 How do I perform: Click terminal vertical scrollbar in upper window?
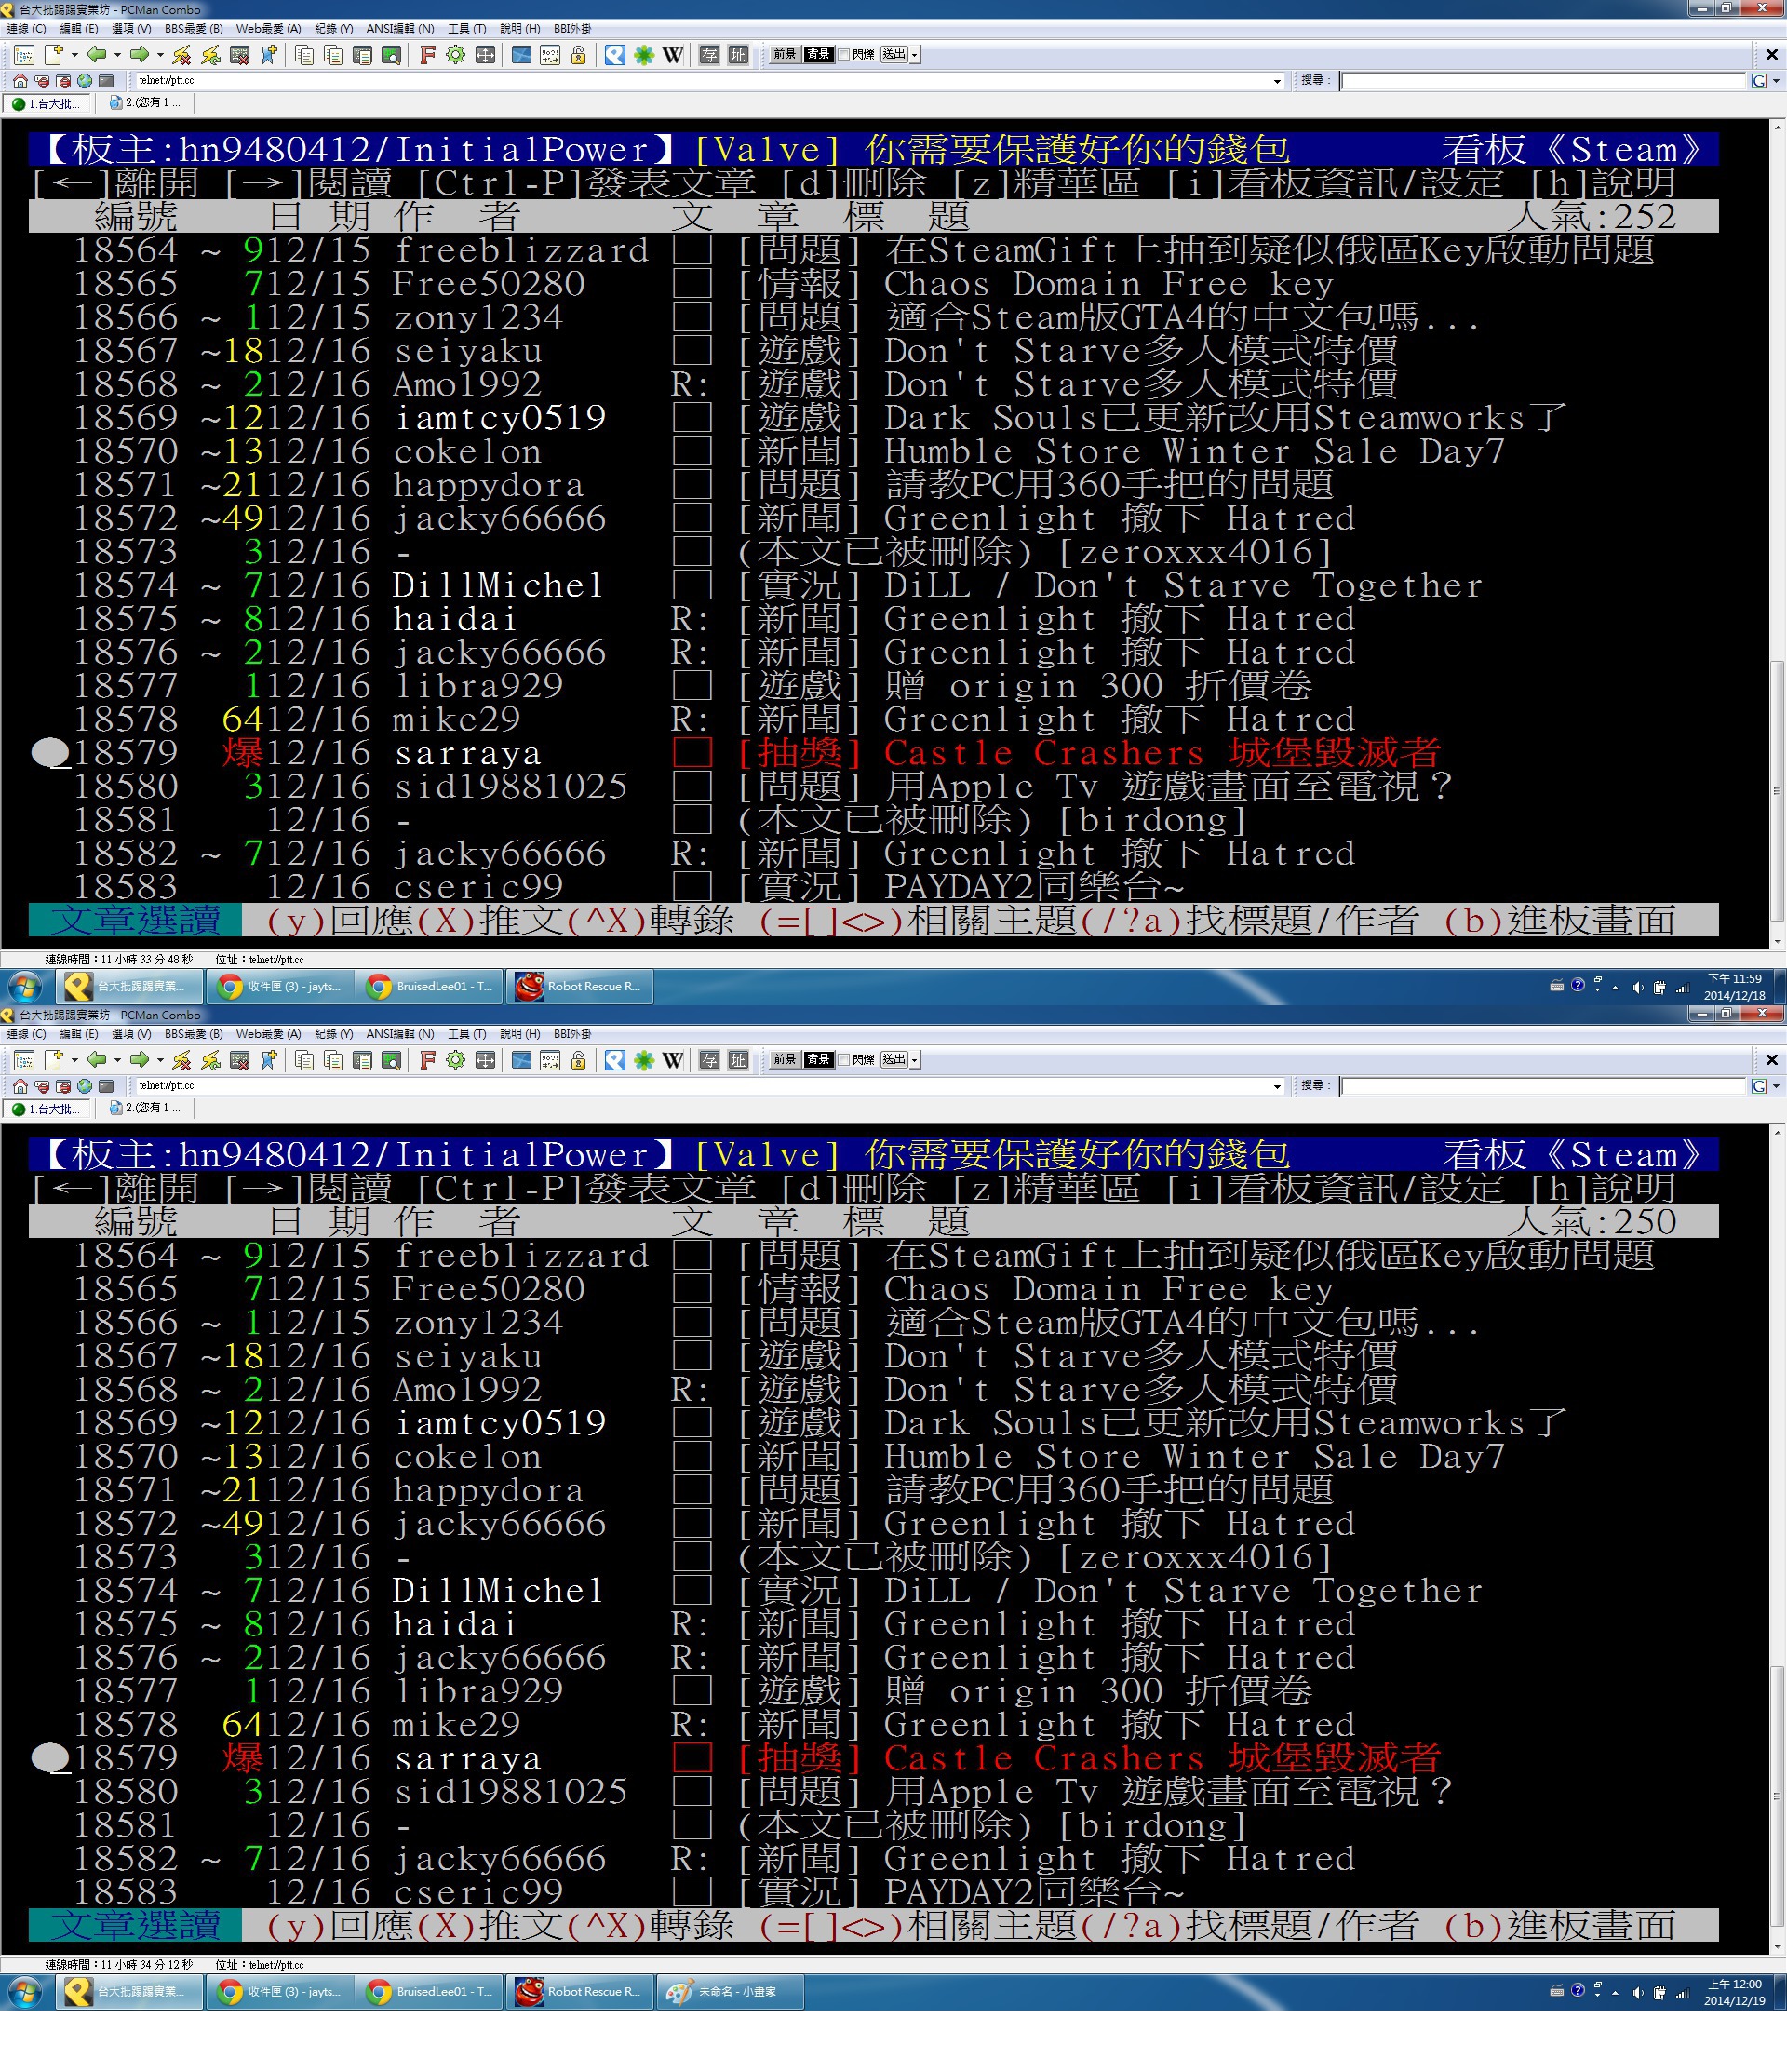pyautogui.click(x=1777, y=533)
